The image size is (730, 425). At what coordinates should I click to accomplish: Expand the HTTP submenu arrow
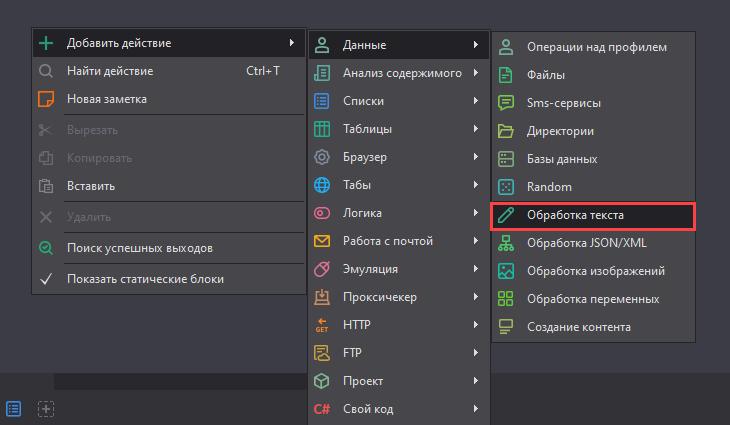coord(476,325)
